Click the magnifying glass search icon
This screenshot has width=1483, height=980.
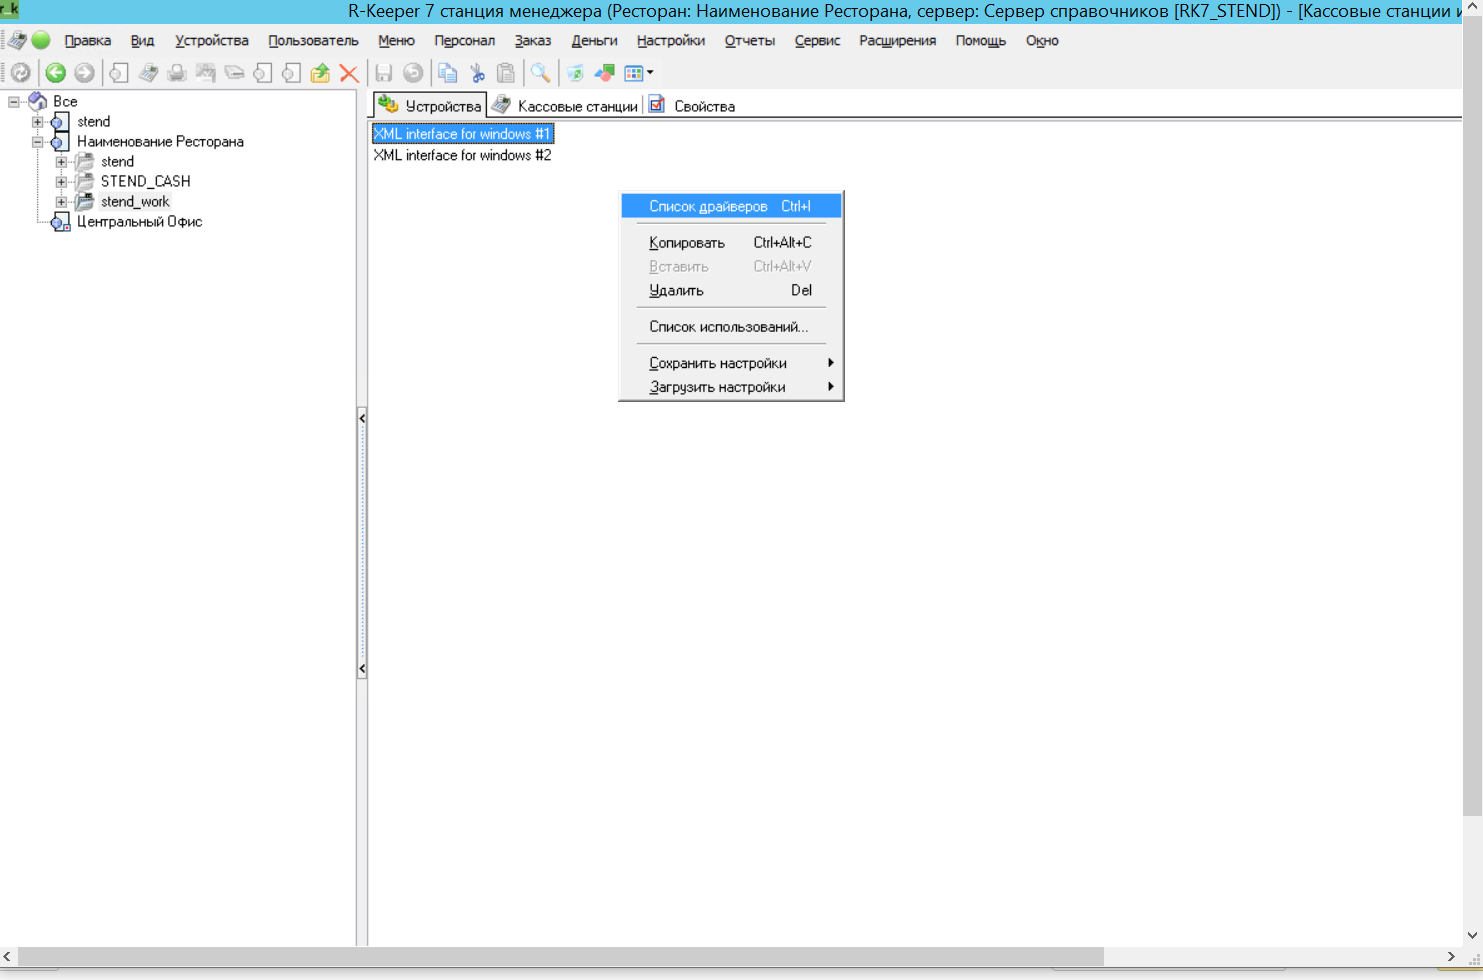point(540,73)
